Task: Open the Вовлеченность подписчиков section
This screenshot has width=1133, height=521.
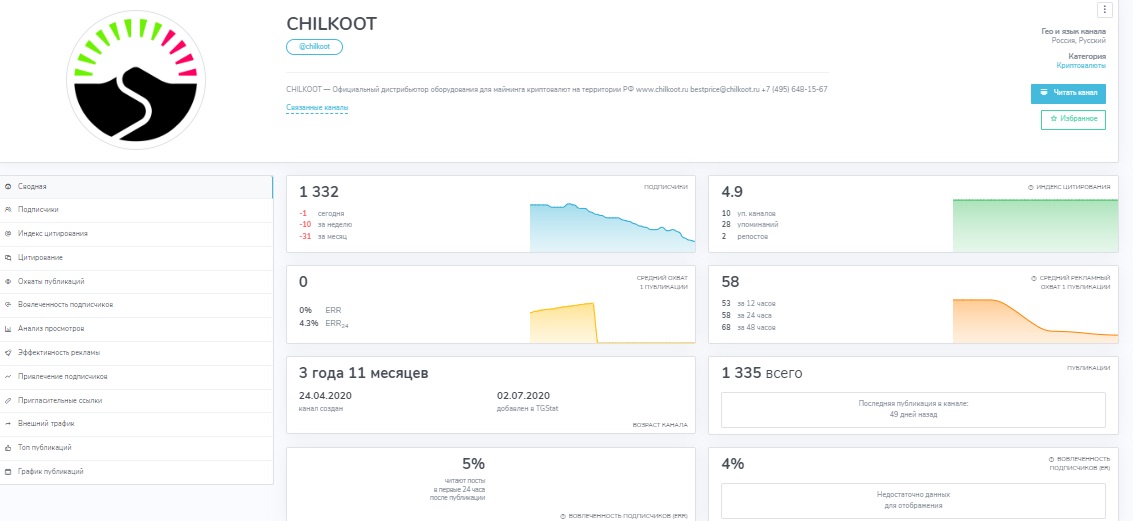Action: click(136, 305)
